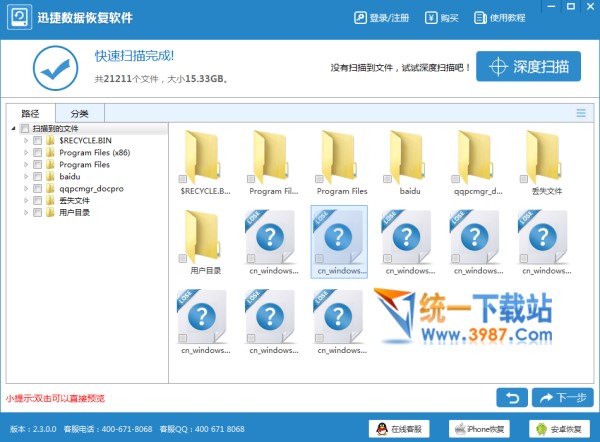
Task: Select $RECYCLE.BIN in the tree
Action: coord(85,140)
